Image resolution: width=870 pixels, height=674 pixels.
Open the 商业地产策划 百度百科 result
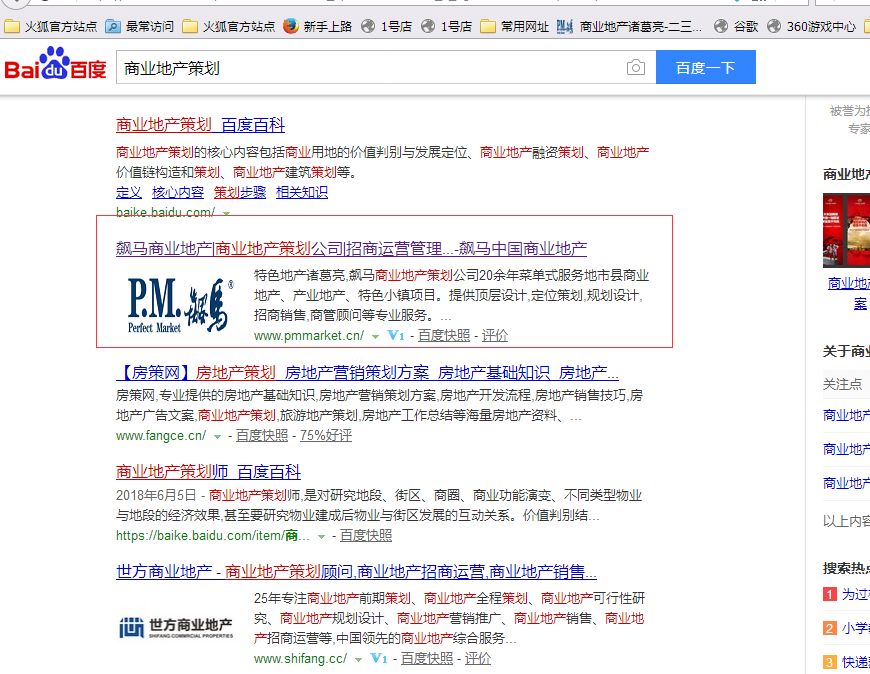[201, 123]
